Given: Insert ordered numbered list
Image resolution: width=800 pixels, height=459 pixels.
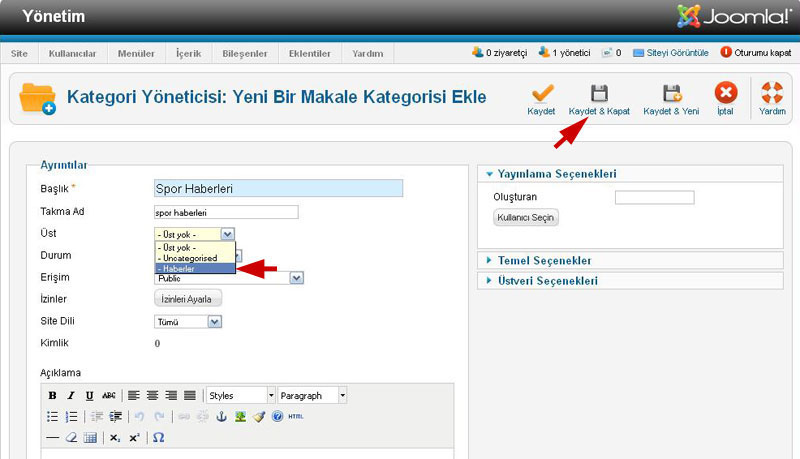Looking at the screenshot, I should pyautogui.click(x=71, y=417).
